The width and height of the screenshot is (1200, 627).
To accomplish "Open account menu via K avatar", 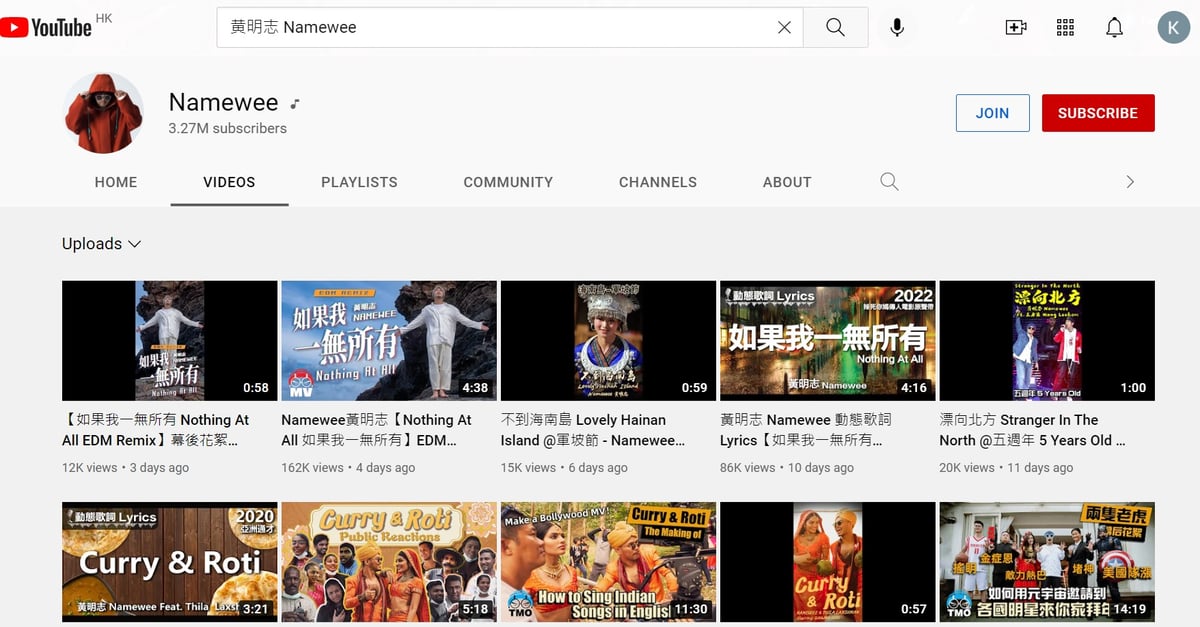I will 1174,28.
